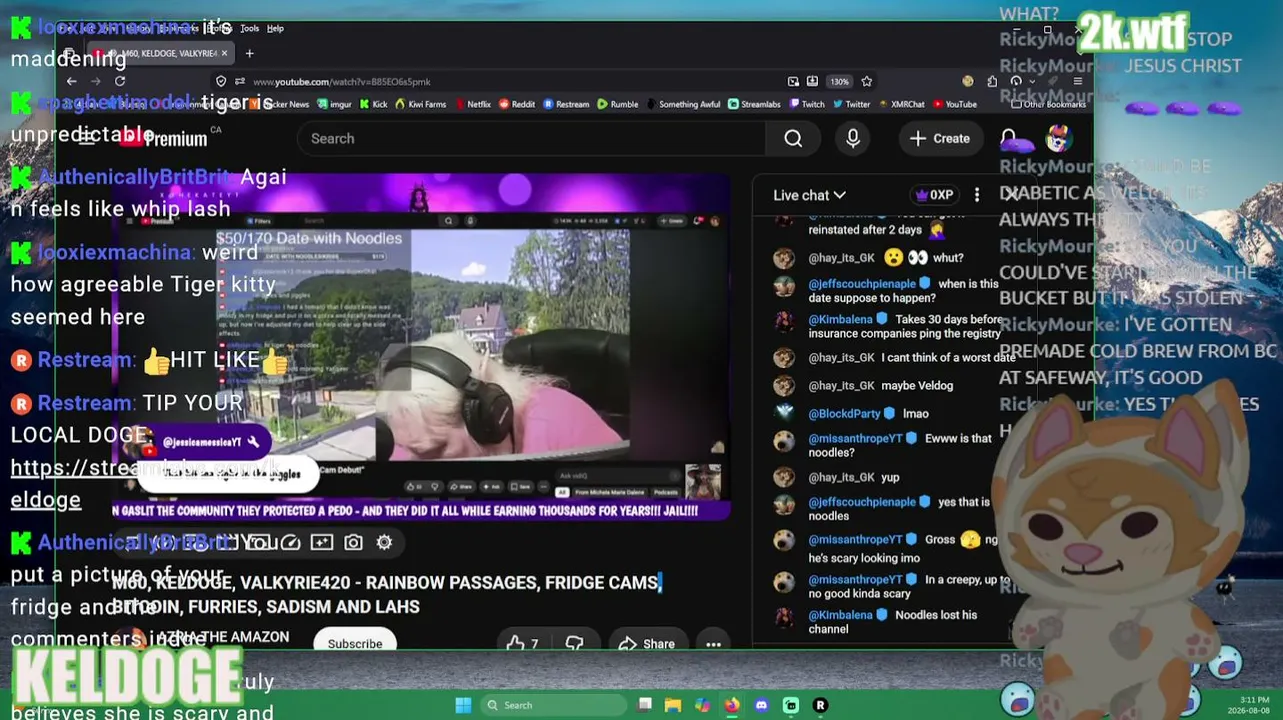Click the video title text 'RAINBOW PASSAGES, FRIDGE CAMS'
1283x720 pixels.
tap(511, 582)
